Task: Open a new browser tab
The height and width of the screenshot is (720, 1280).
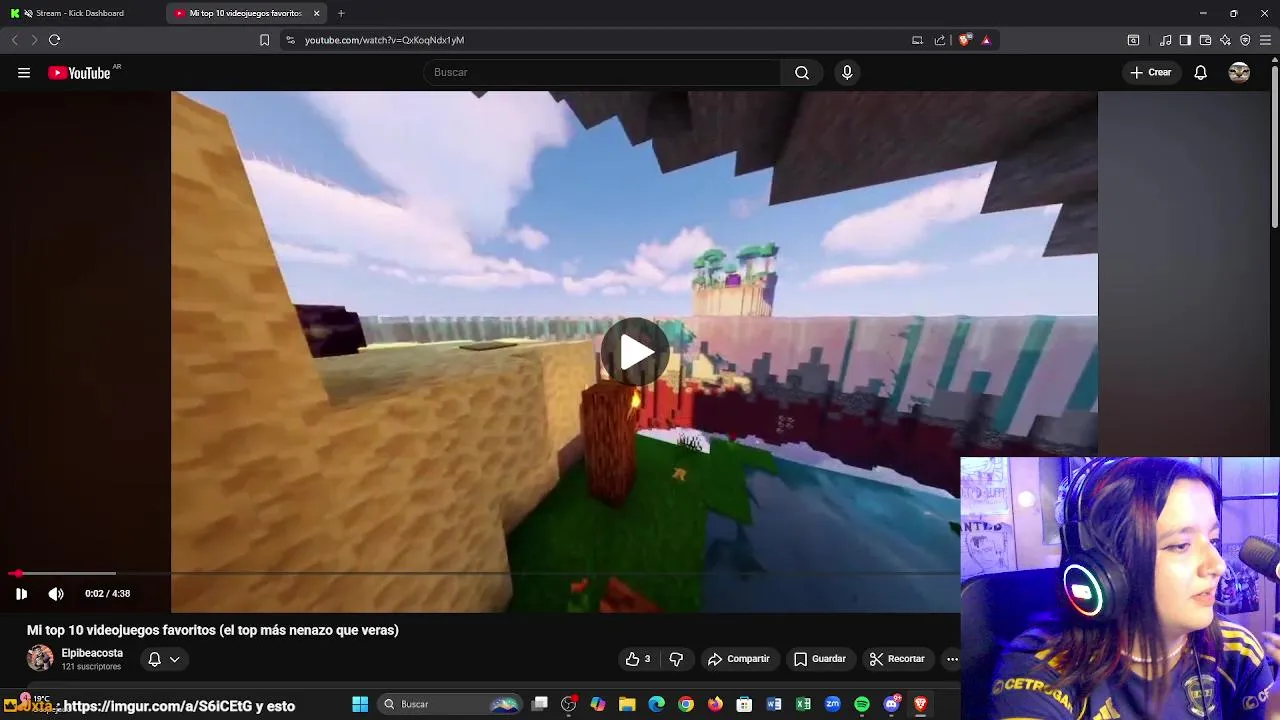Action: click(x=341, y=13)
